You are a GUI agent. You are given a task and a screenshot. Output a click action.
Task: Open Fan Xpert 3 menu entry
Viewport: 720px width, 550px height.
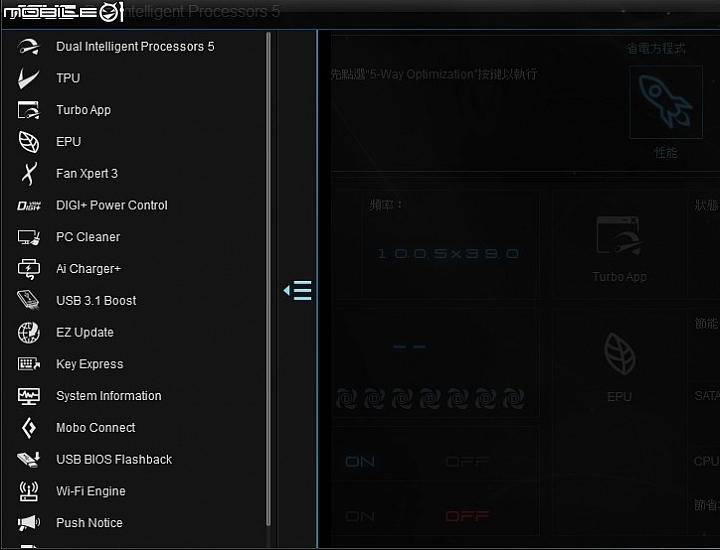coord(87,174)
